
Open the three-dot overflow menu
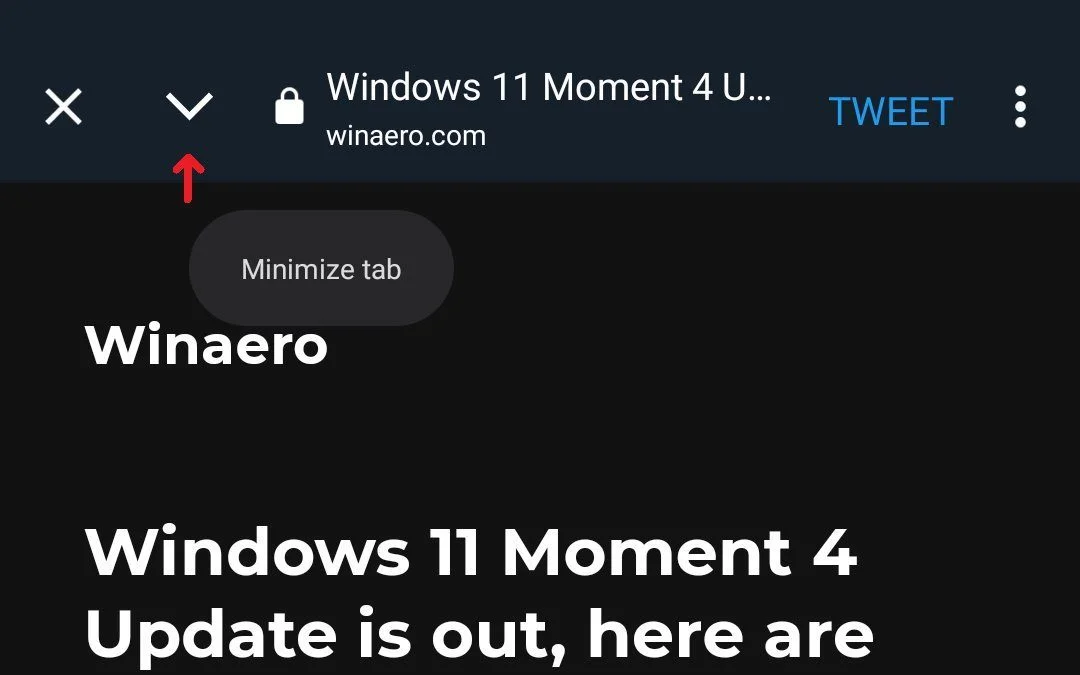pyautogui.click(x=1020, y=107)
